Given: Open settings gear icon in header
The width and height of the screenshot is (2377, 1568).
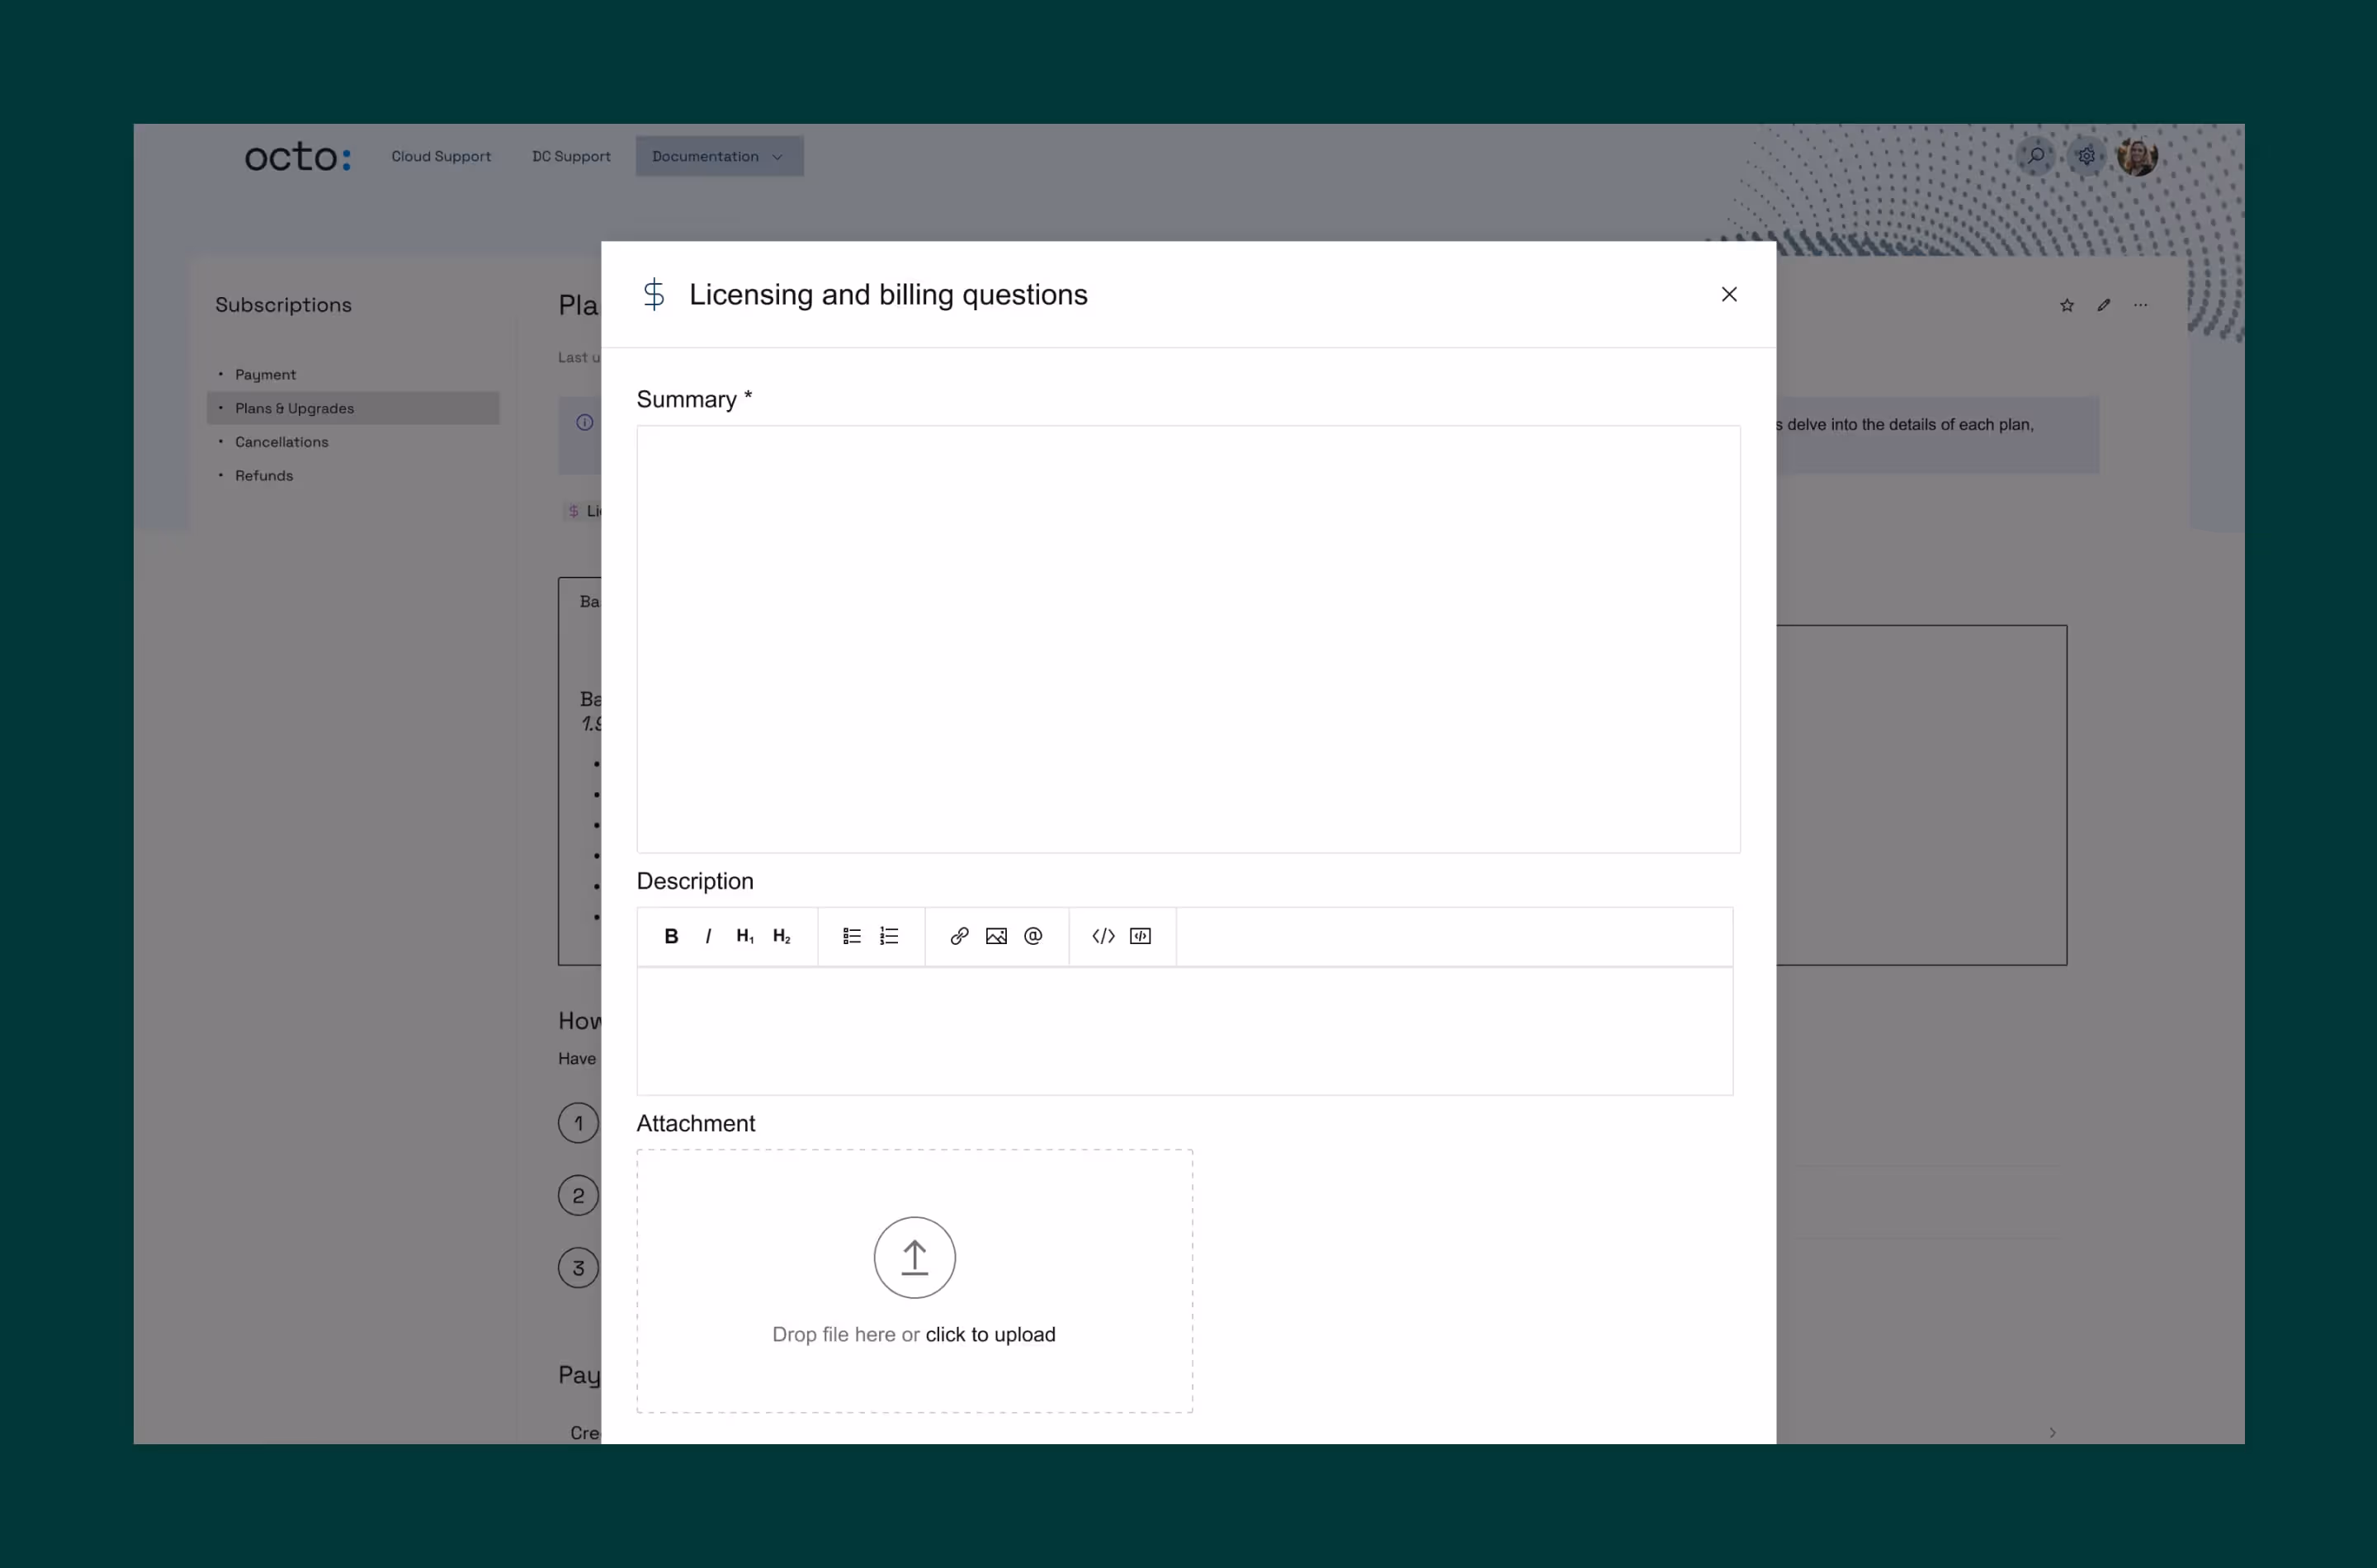Looking at the screenshot, I should click(x=2086, y=156).
